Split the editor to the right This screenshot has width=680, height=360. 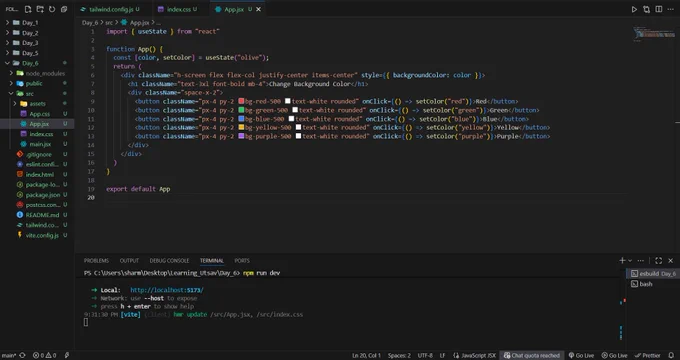click(659, 9)
